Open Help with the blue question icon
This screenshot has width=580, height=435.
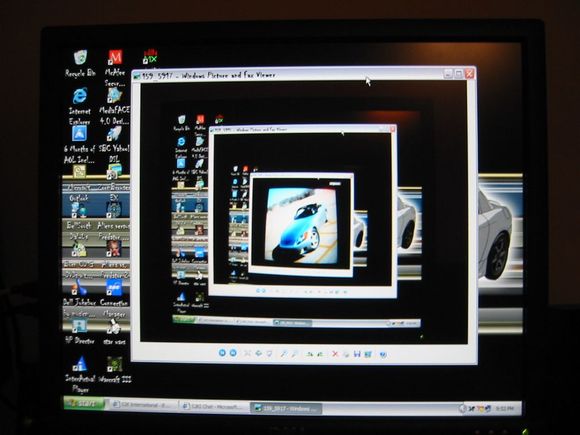click(383, 354)
